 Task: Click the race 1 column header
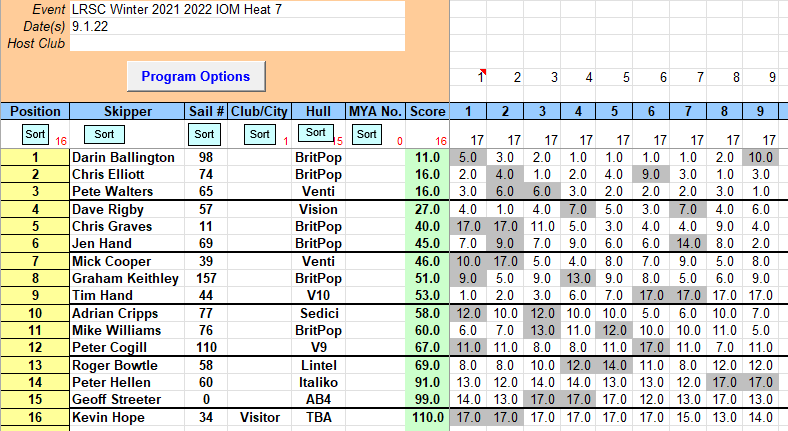[468, 111]
